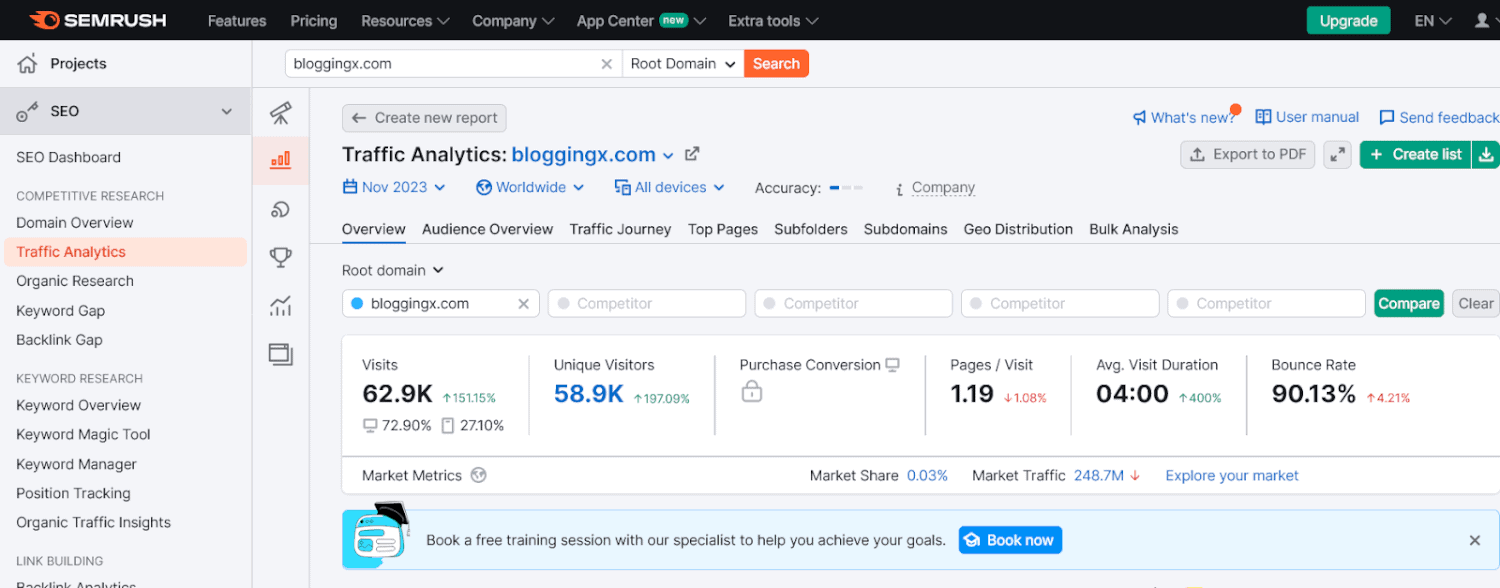
Task: Click the Semrush logo
Action: (x=97, y=19)
